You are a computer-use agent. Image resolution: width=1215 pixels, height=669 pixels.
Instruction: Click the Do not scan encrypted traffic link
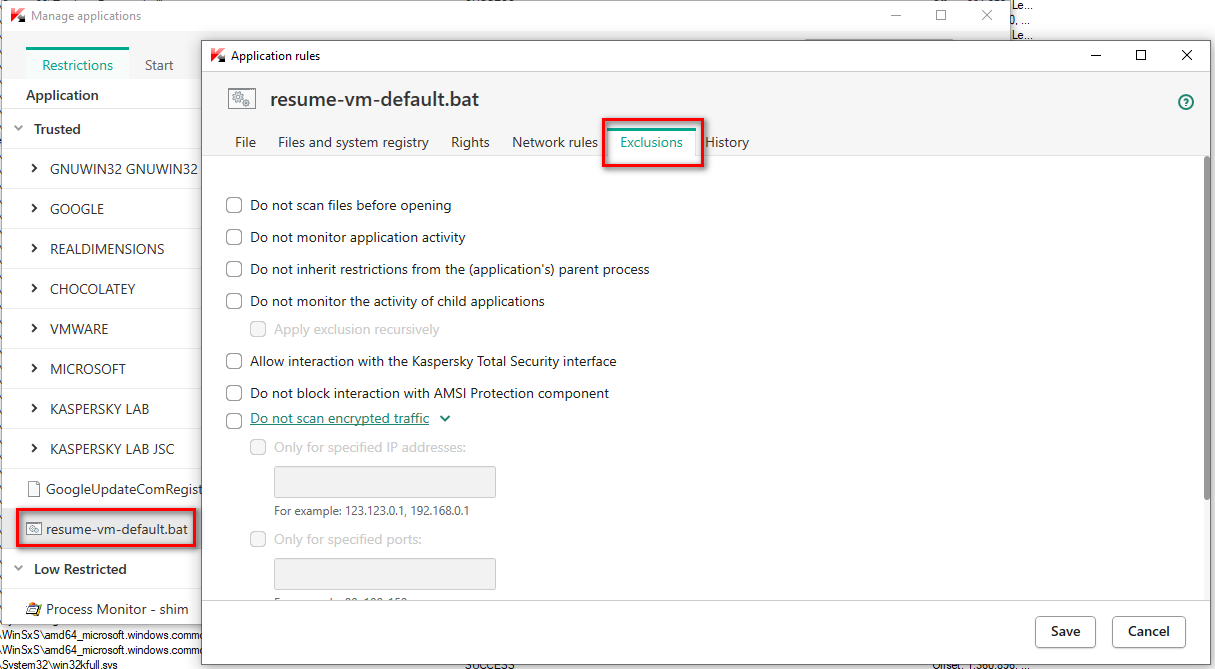point(339,419)
